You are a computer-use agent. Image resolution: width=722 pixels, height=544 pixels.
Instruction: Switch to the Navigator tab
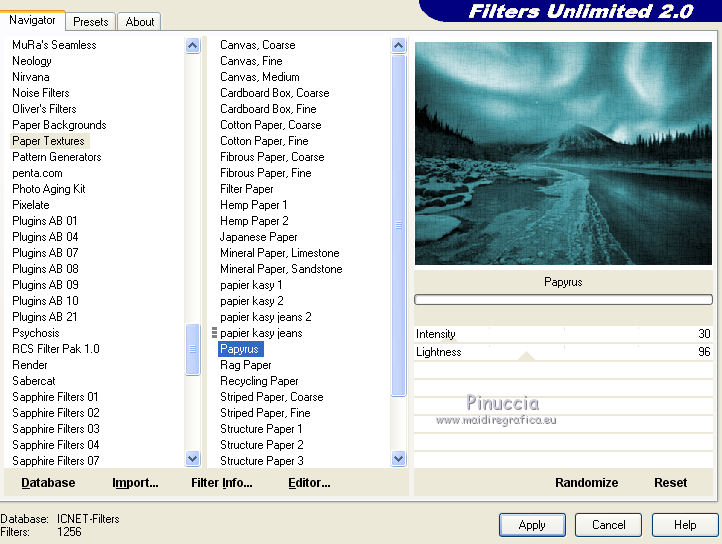(x=32, y=20)
